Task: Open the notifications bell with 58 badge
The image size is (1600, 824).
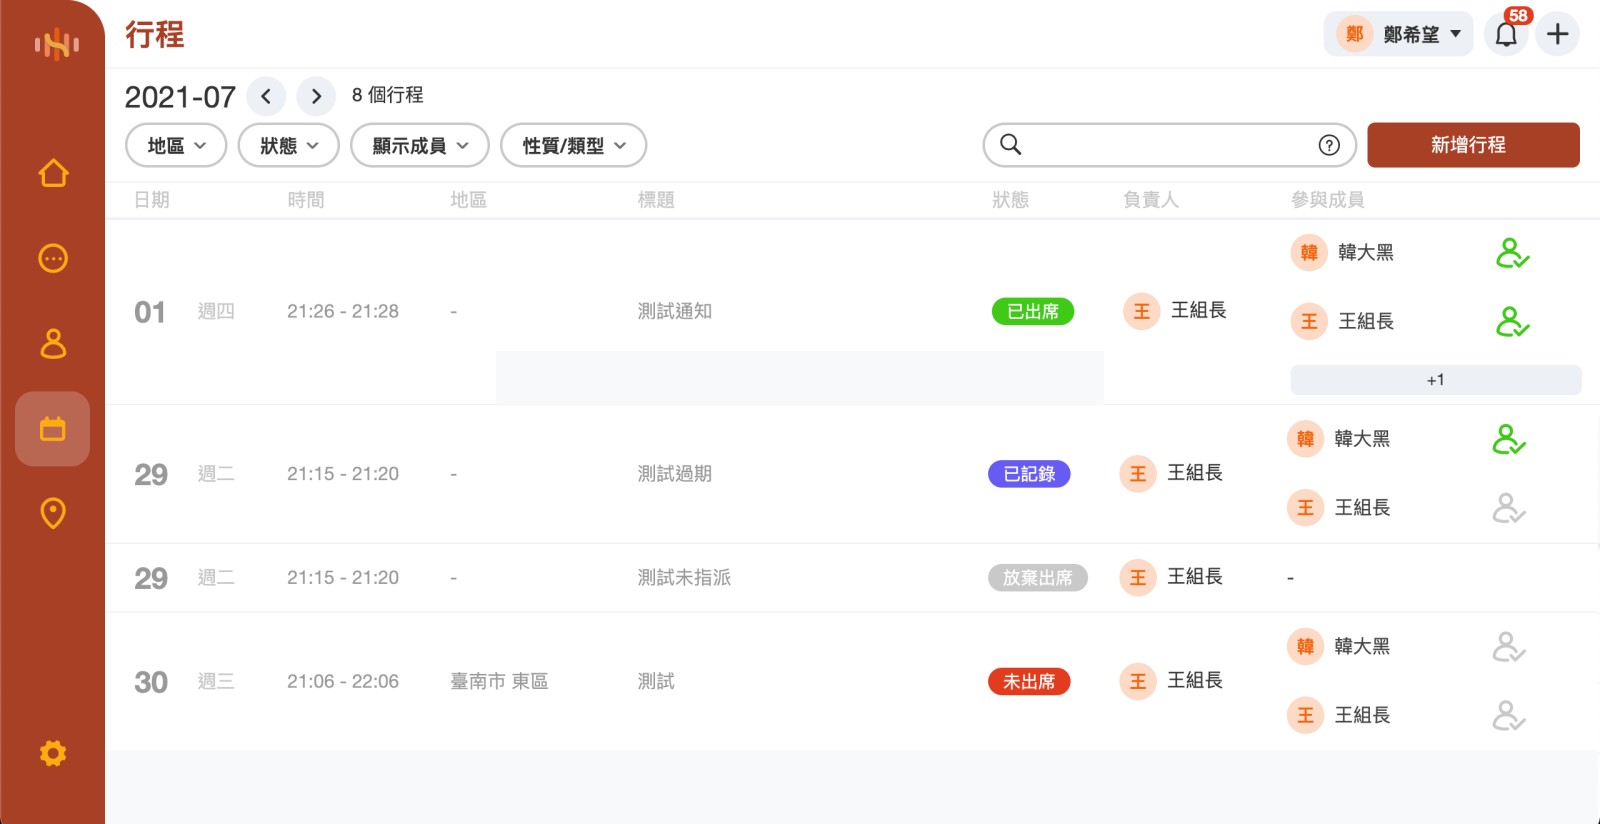Action: pyautogui.click(x=1506, y=34)
